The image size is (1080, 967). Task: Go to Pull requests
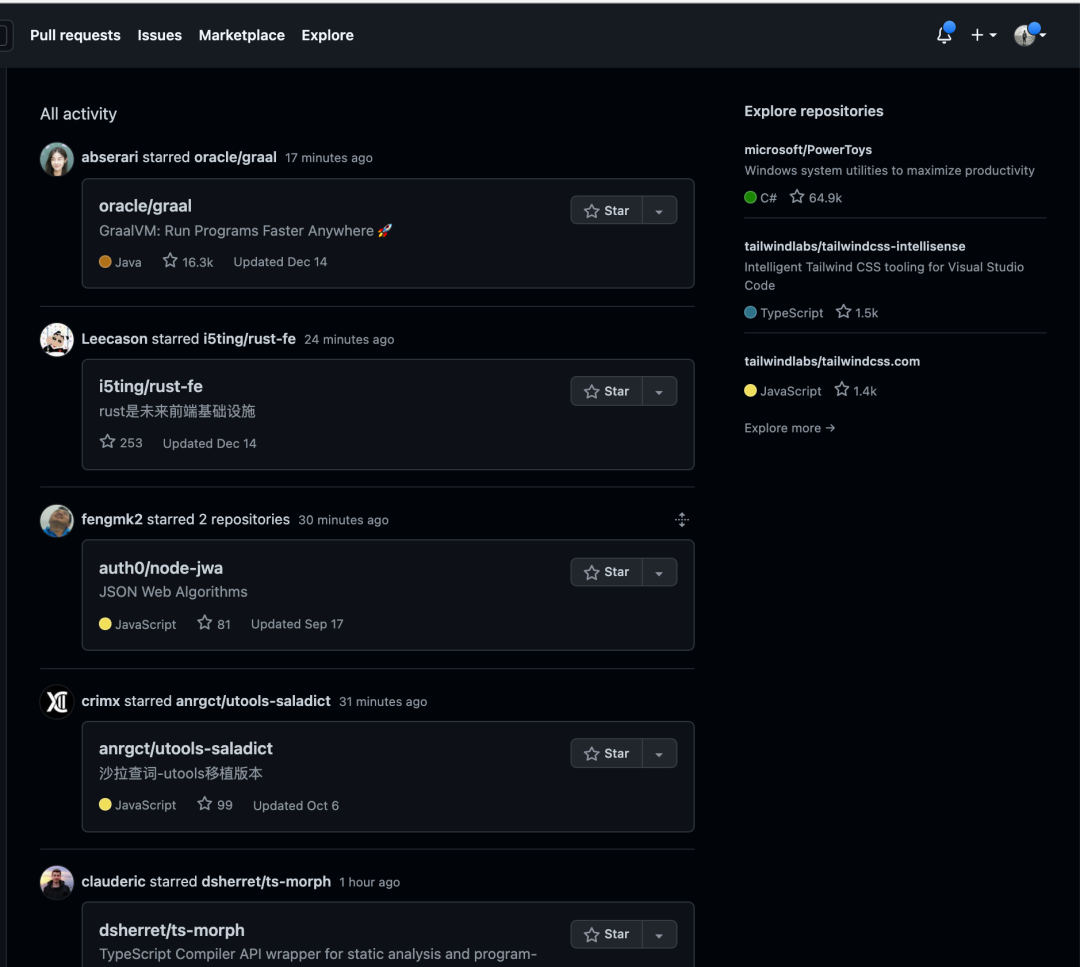point(75,35)
